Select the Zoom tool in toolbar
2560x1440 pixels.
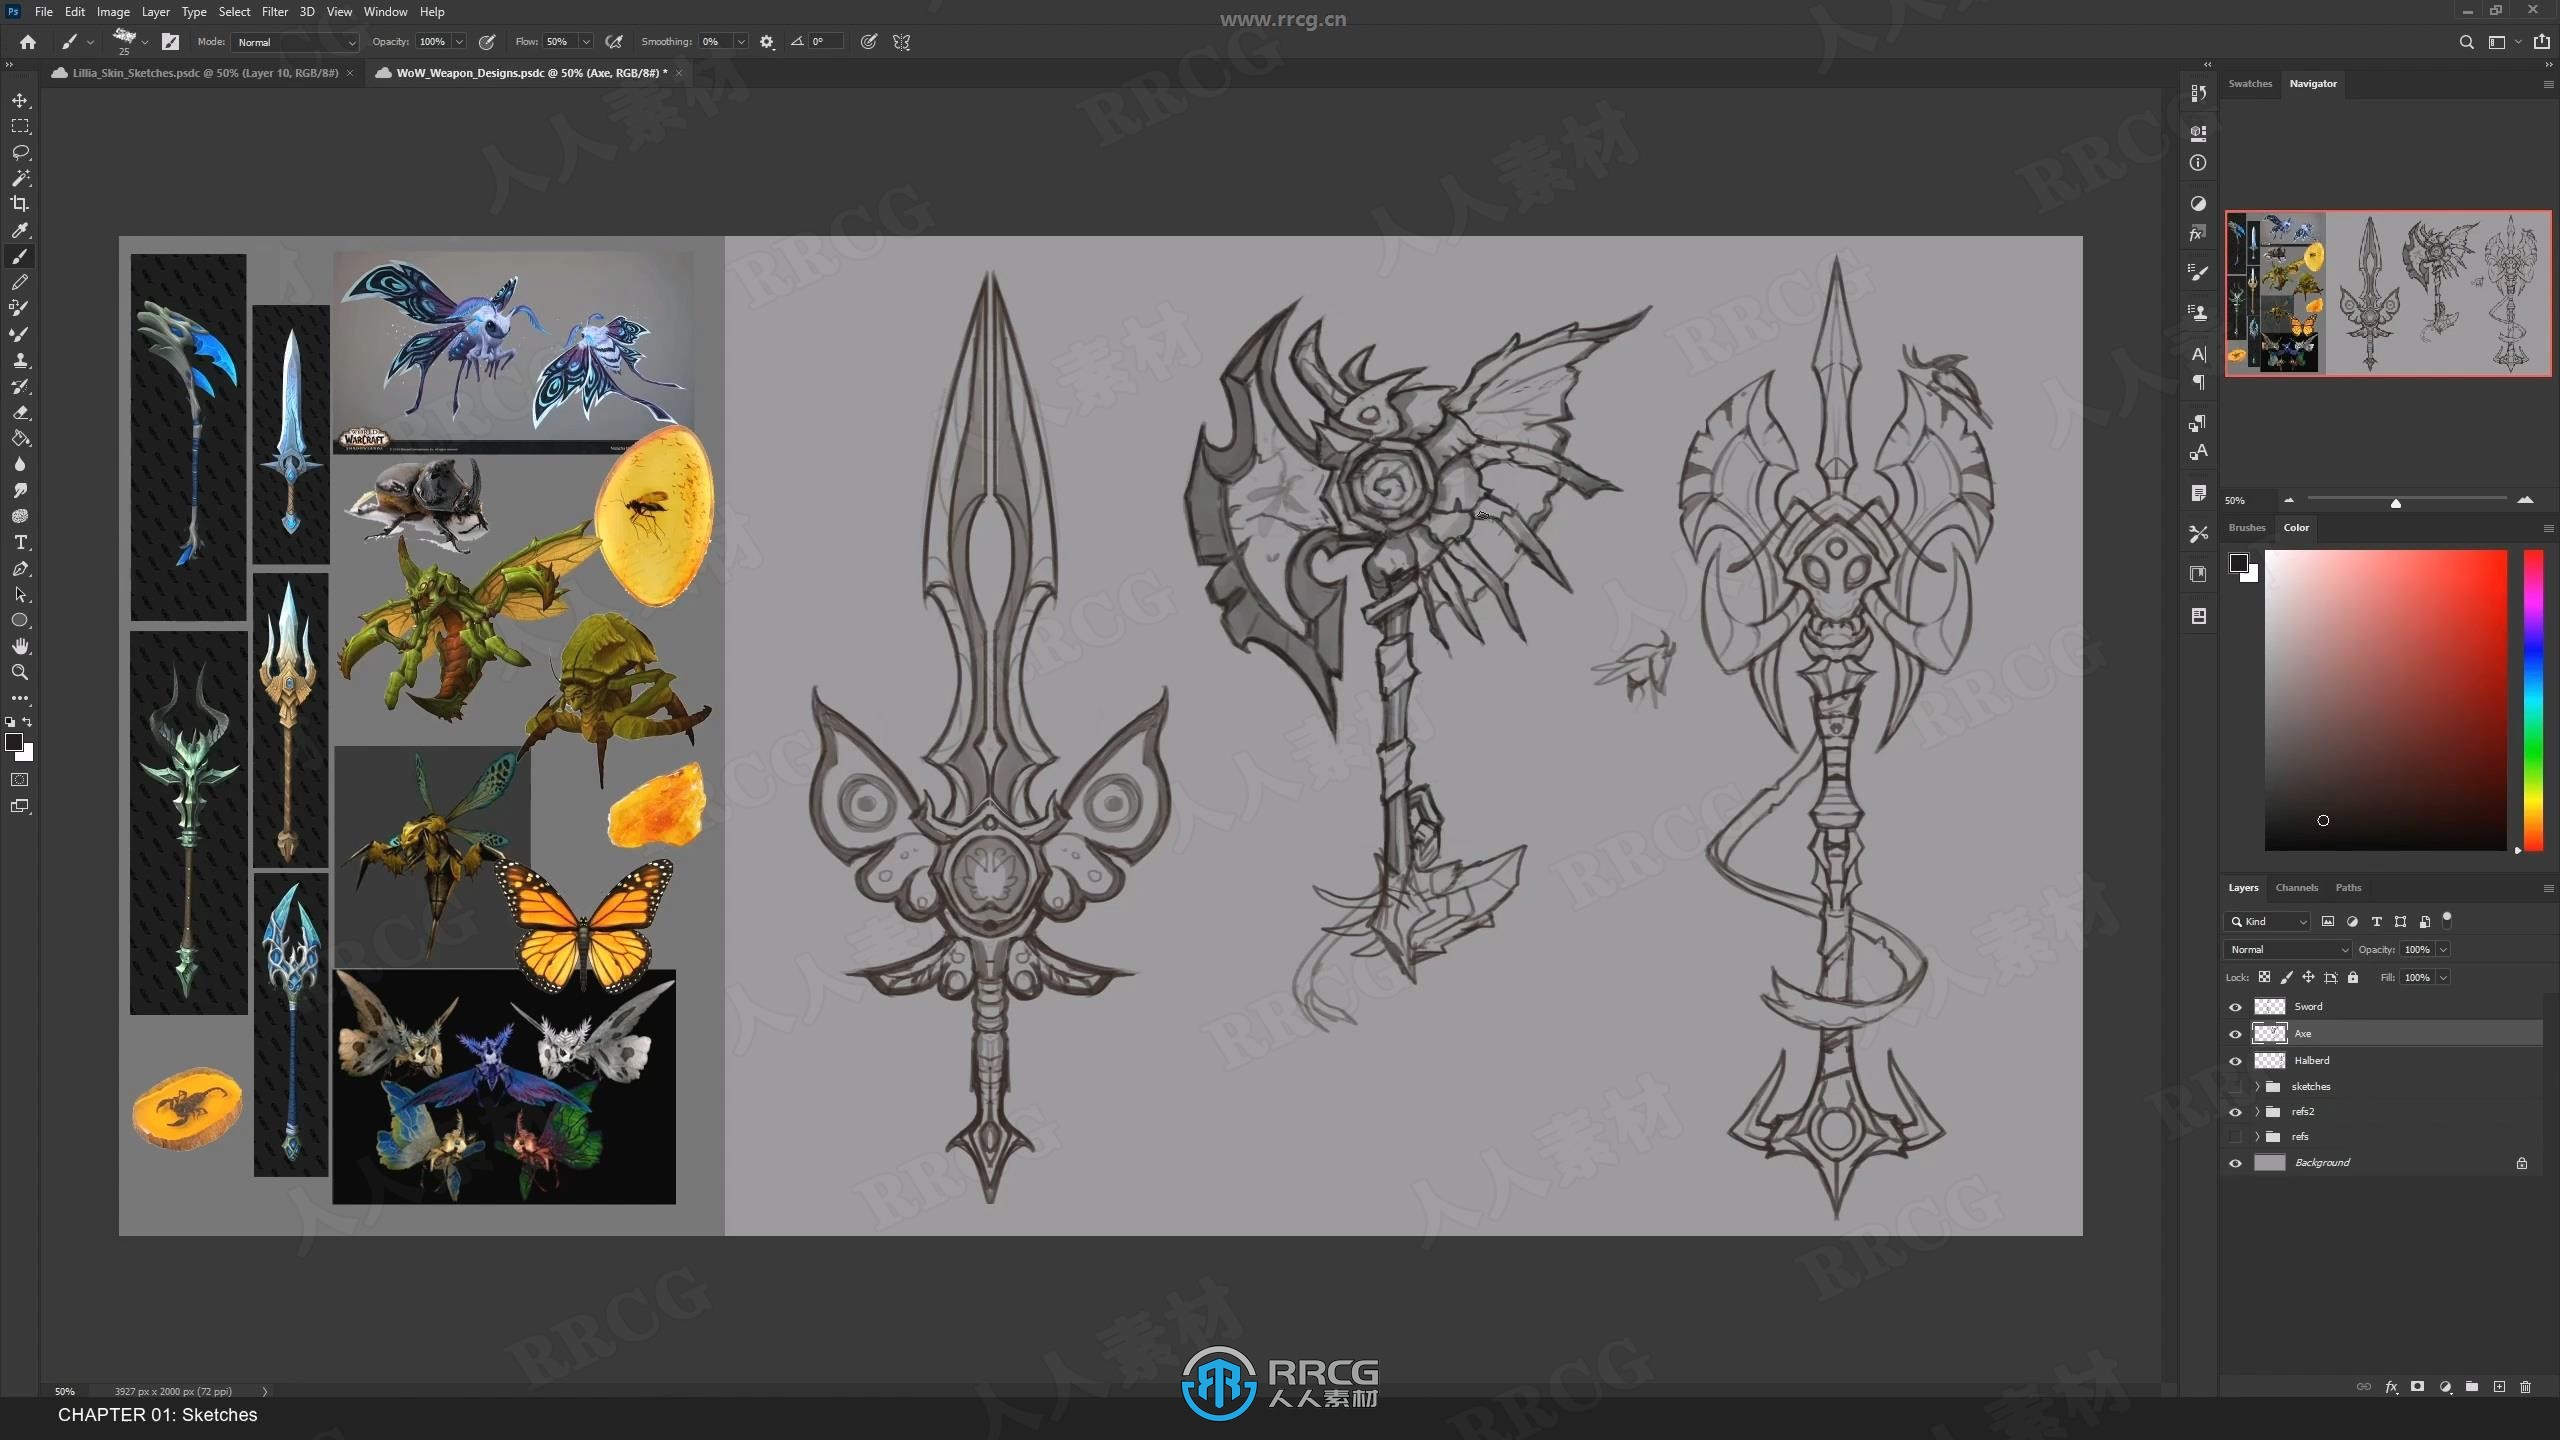coord(20,672)
